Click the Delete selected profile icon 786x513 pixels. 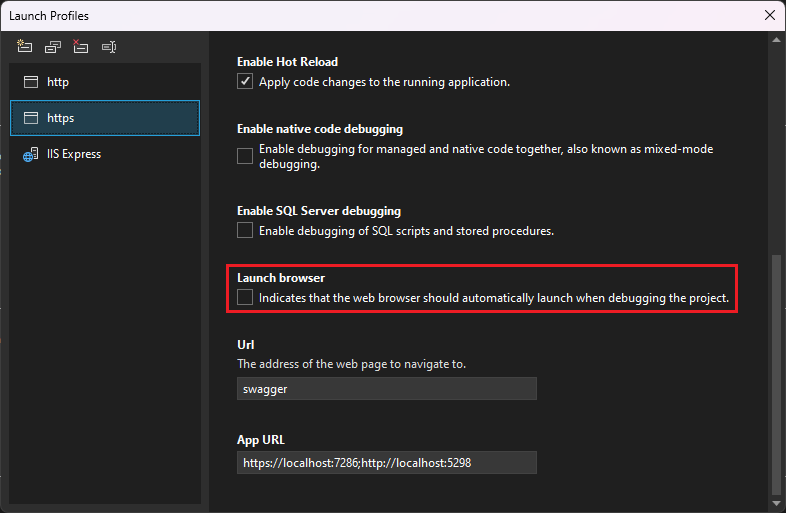point(81,46)
